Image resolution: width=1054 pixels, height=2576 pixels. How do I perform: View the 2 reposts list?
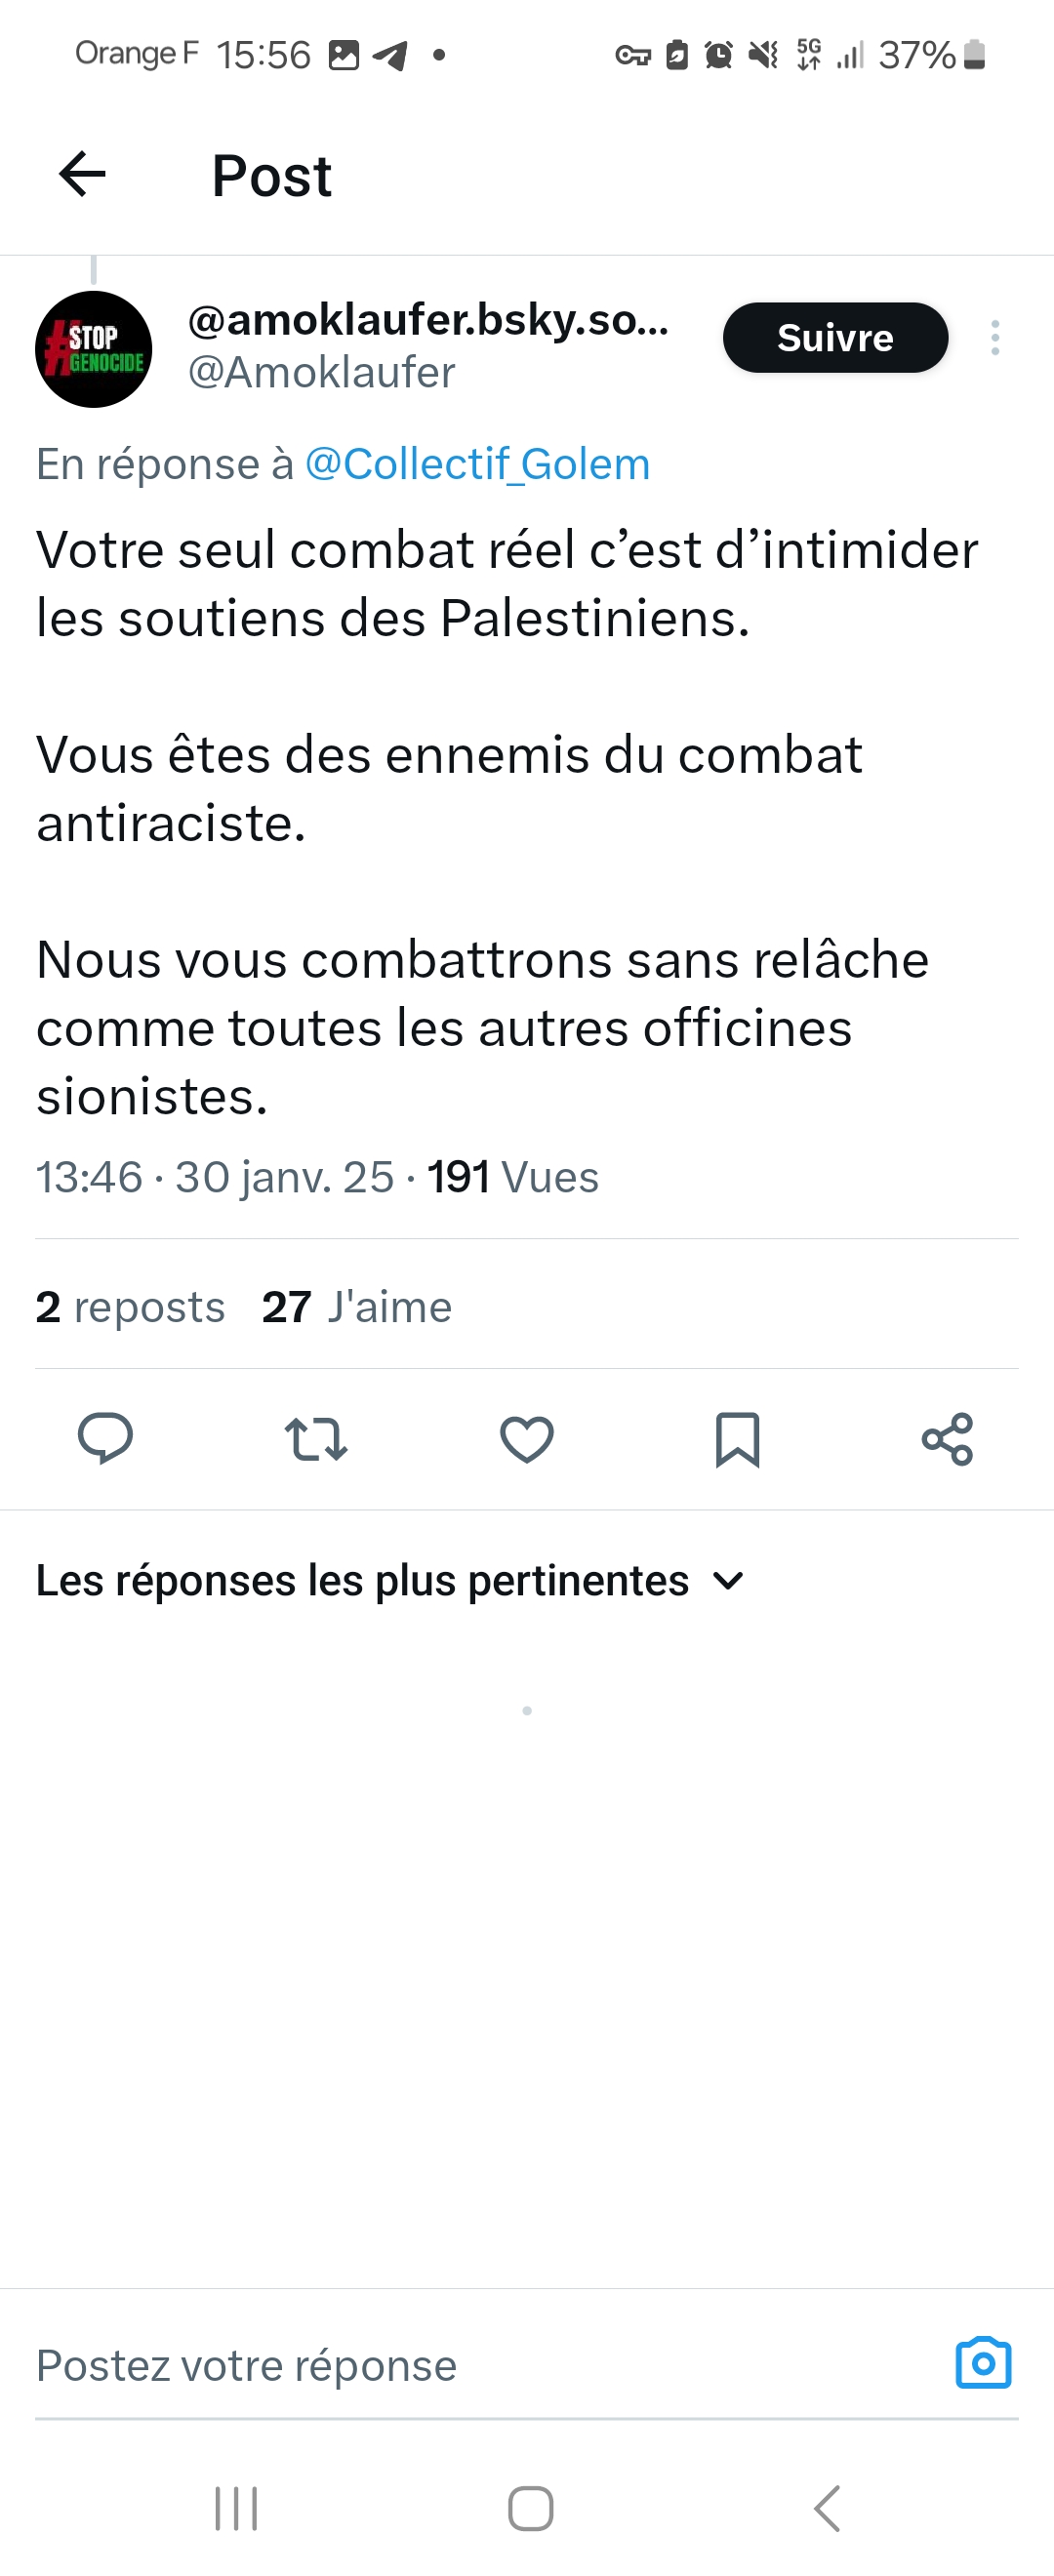(x=130, y=1307)
